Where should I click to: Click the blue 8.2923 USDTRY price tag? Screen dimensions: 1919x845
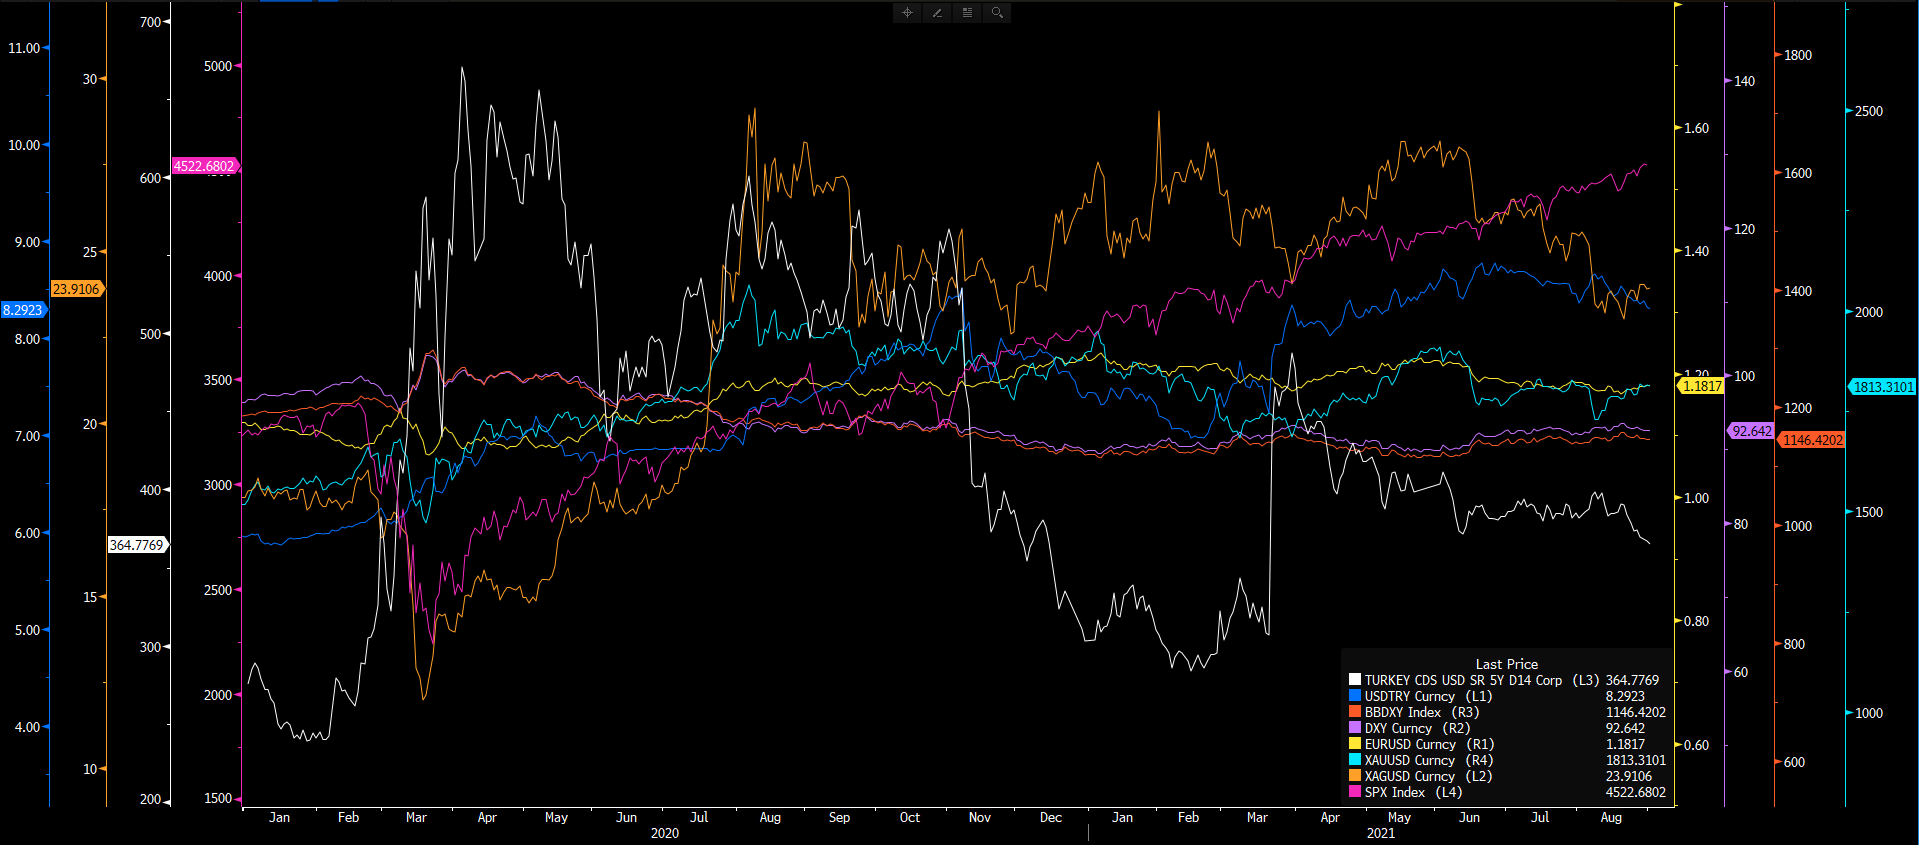click(x=23, y=310)
